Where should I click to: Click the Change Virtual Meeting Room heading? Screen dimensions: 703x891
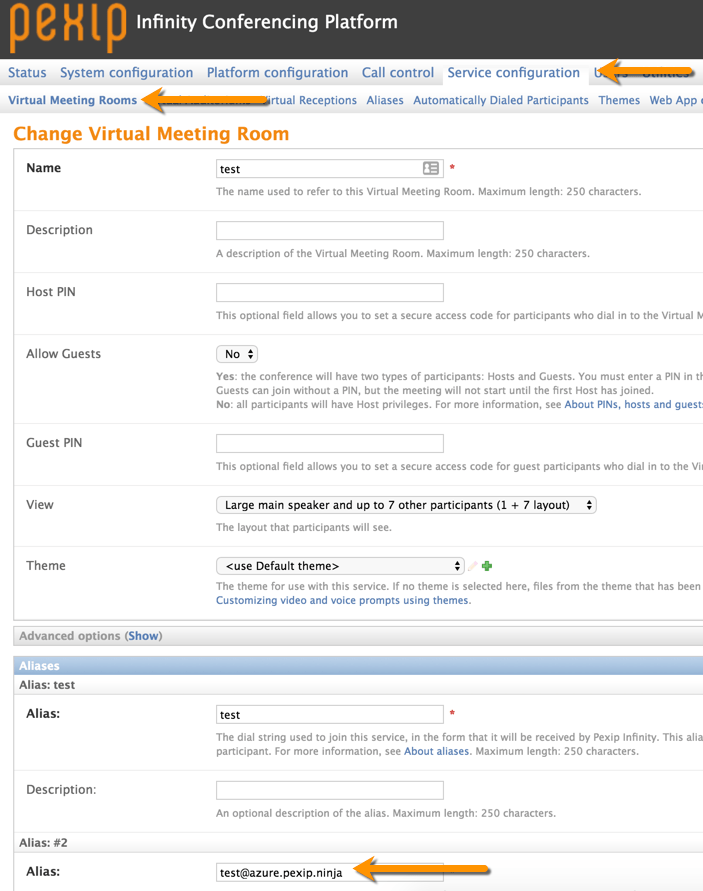click(151, 134)
